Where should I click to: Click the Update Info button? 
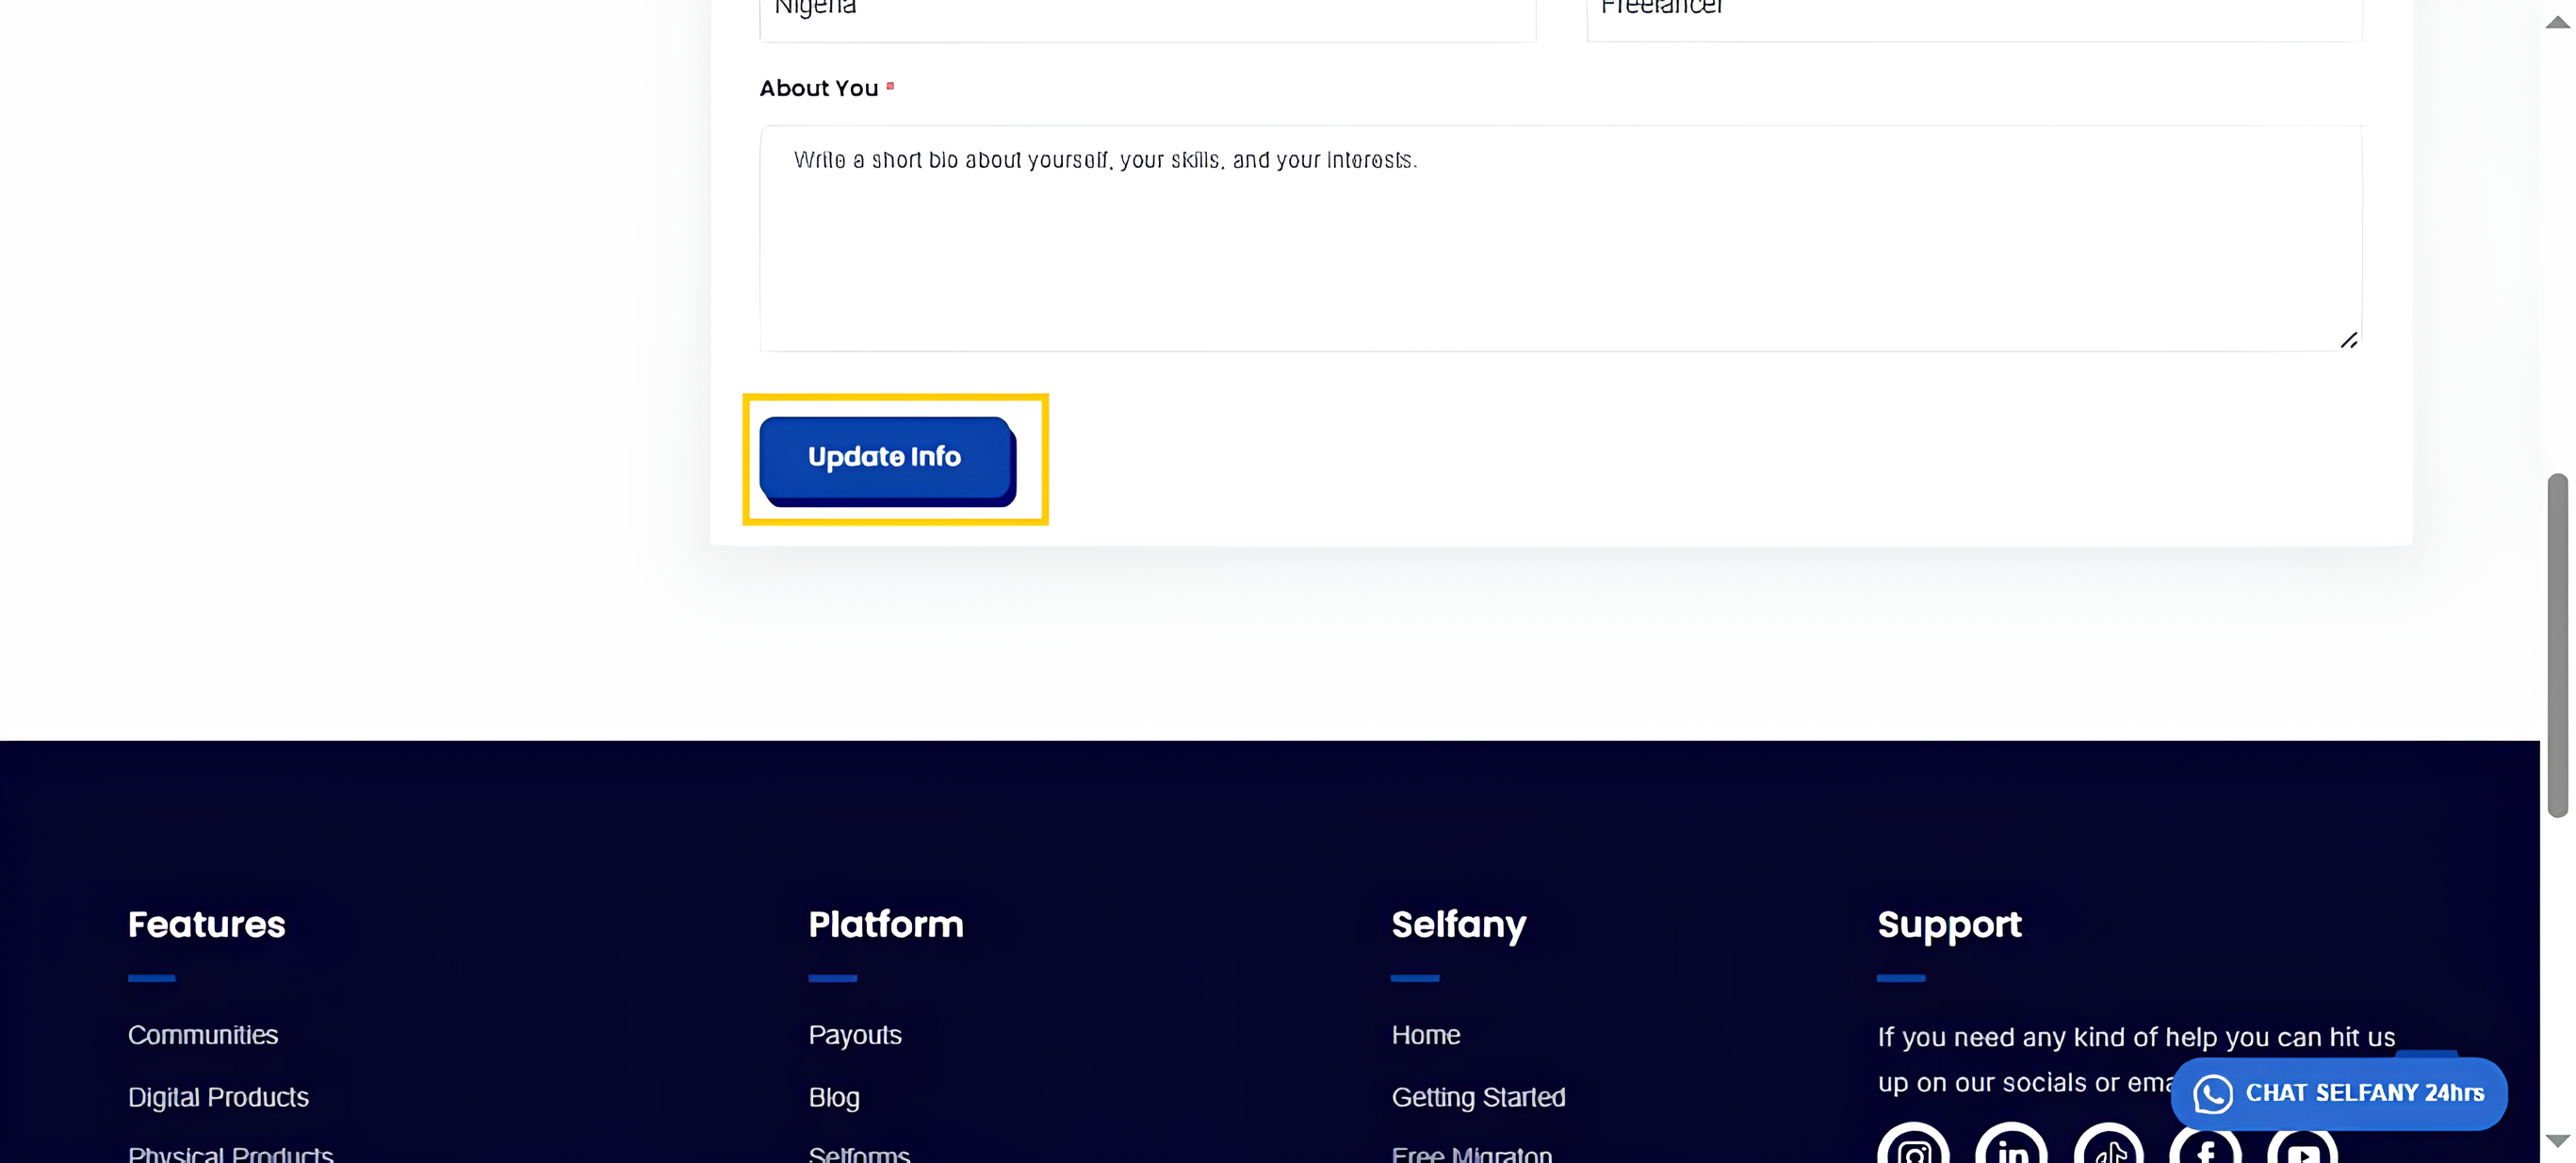coord(887,459)
